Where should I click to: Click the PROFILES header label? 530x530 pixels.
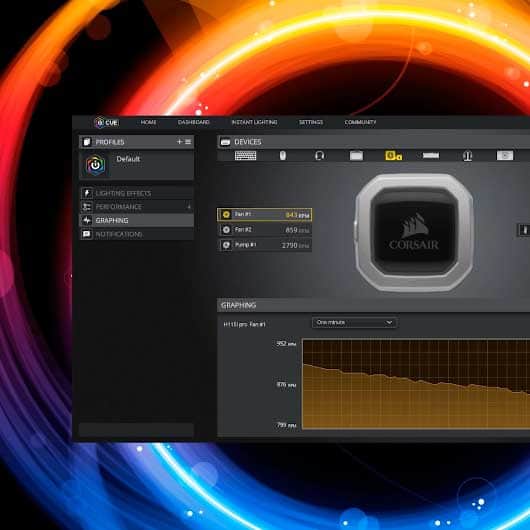pos(110,142)
